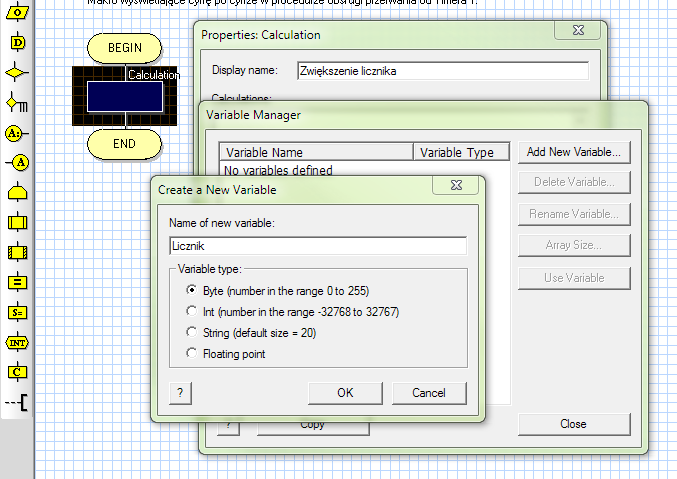
Task: Select the C Code icon
Action: 17,372
